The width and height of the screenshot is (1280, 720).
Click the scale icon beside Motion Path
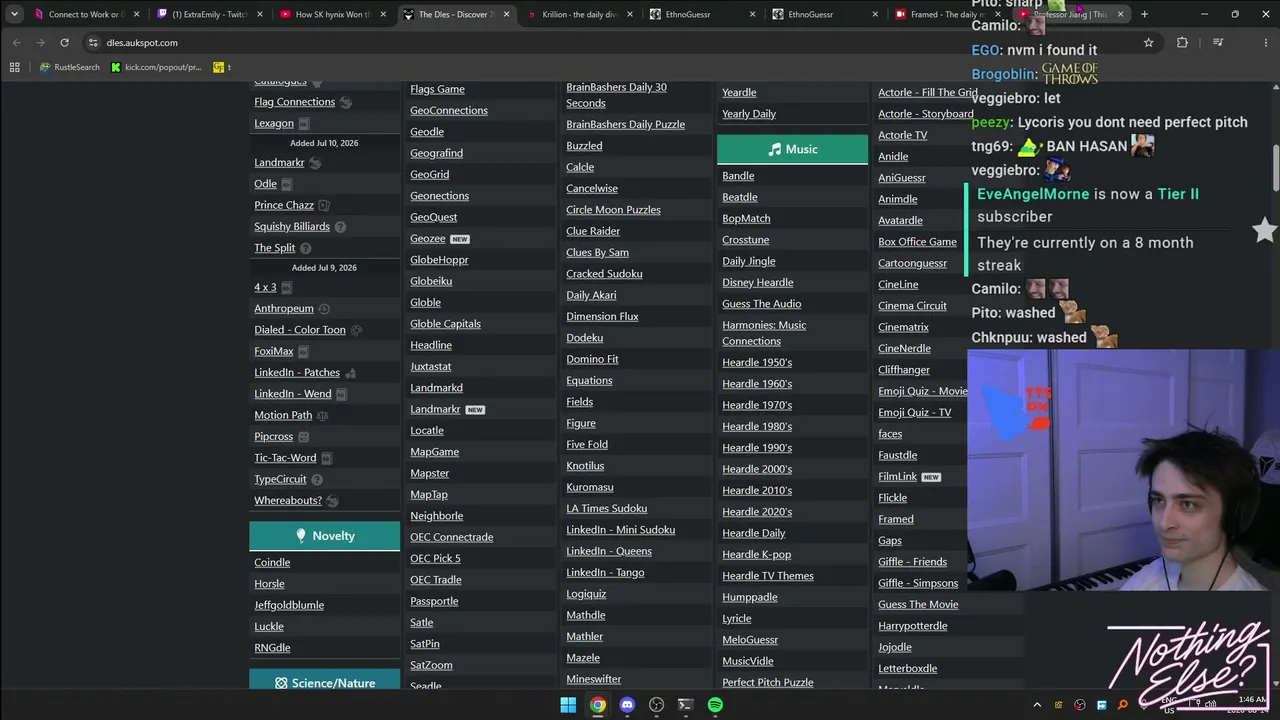(322, 416)
